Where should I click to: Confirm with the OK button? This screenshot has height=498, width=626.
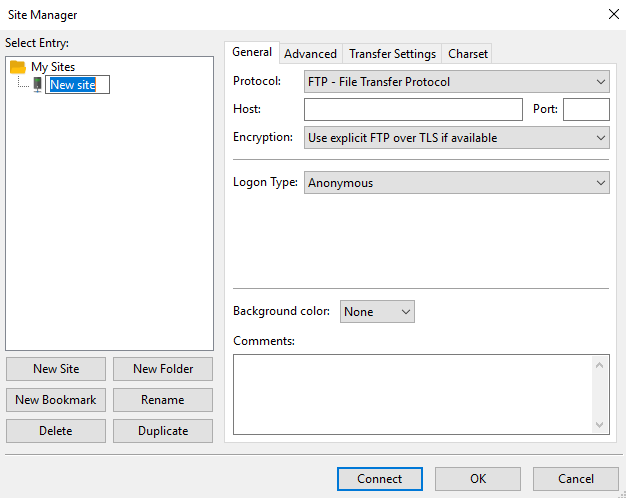478,479
